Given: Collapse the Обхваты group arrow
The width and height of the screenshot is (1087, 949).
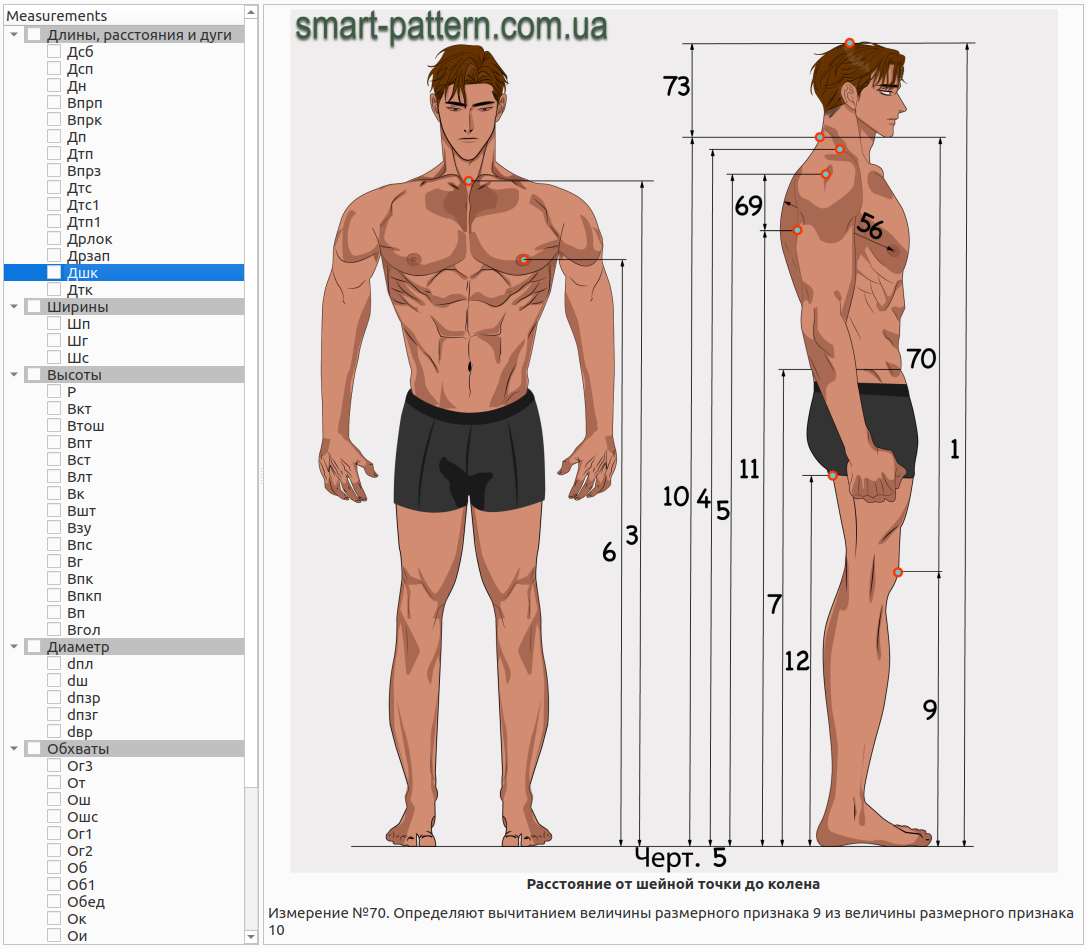Looking at the screenshot, I should pos(14,749).
